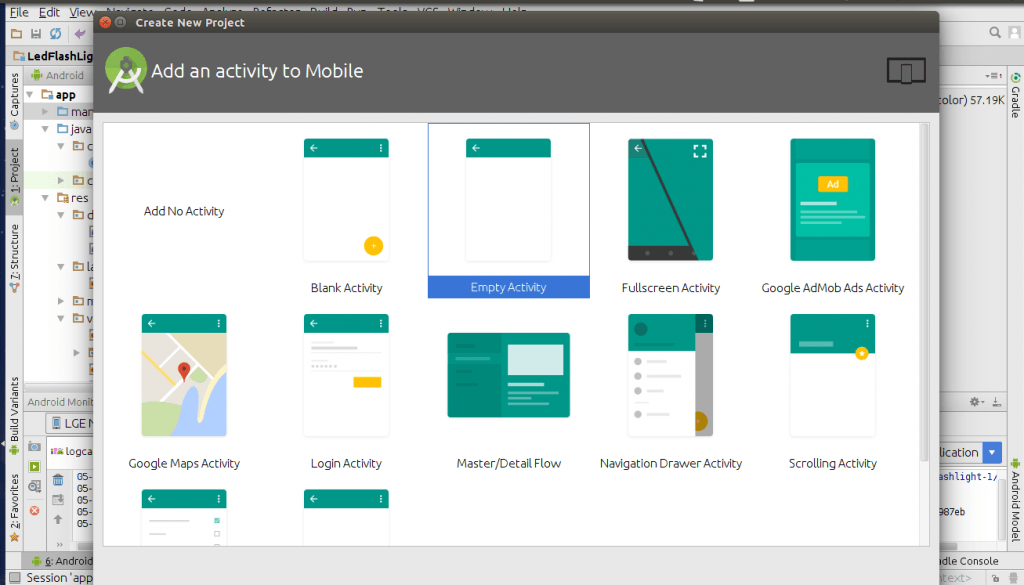
Task: Open the Captures tool window tab
Action: [14, 101]
